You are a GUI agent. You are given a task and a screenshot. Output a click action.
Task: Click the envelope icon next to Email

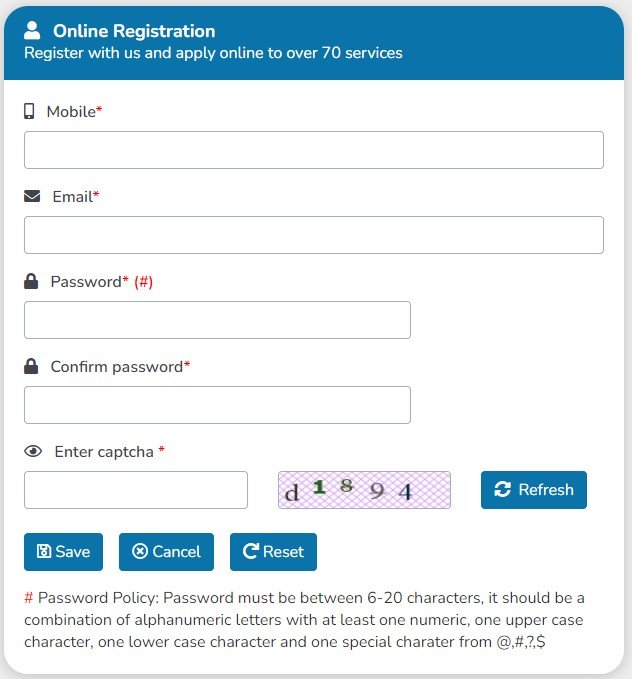tap(32, 197)
